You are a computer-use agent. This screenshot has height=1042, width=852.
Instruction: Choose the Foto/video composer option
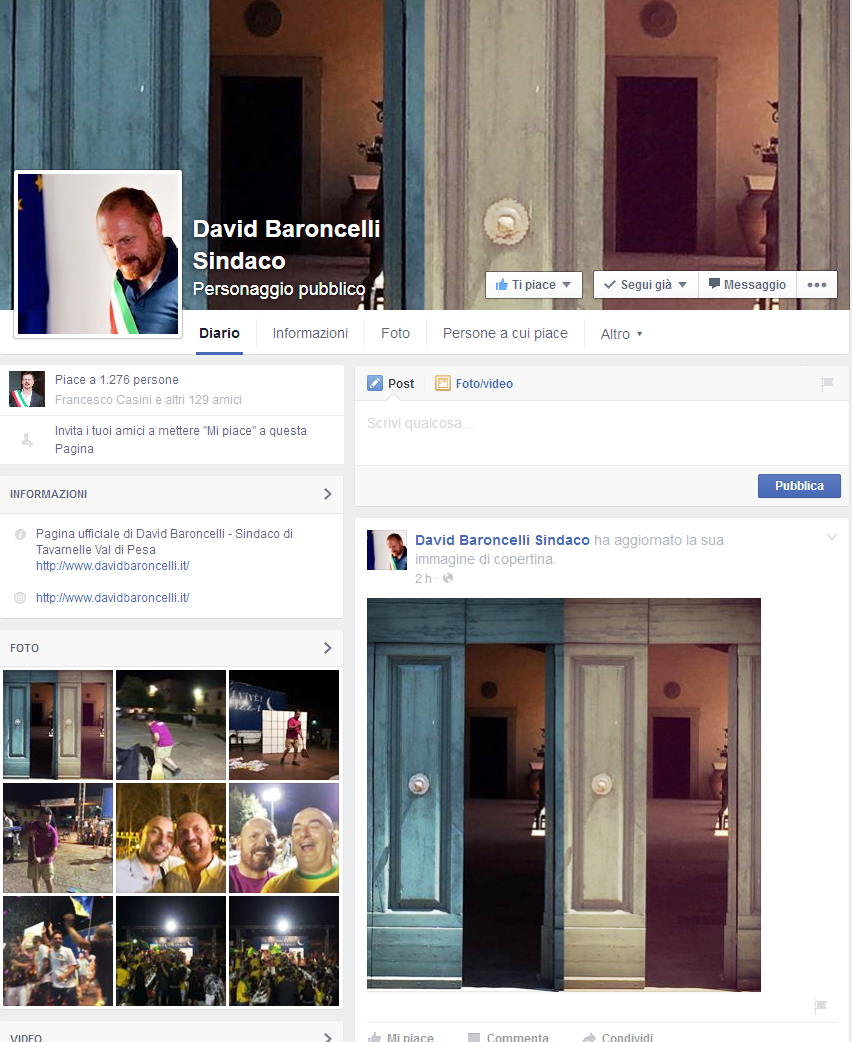[x=474, y=383]
